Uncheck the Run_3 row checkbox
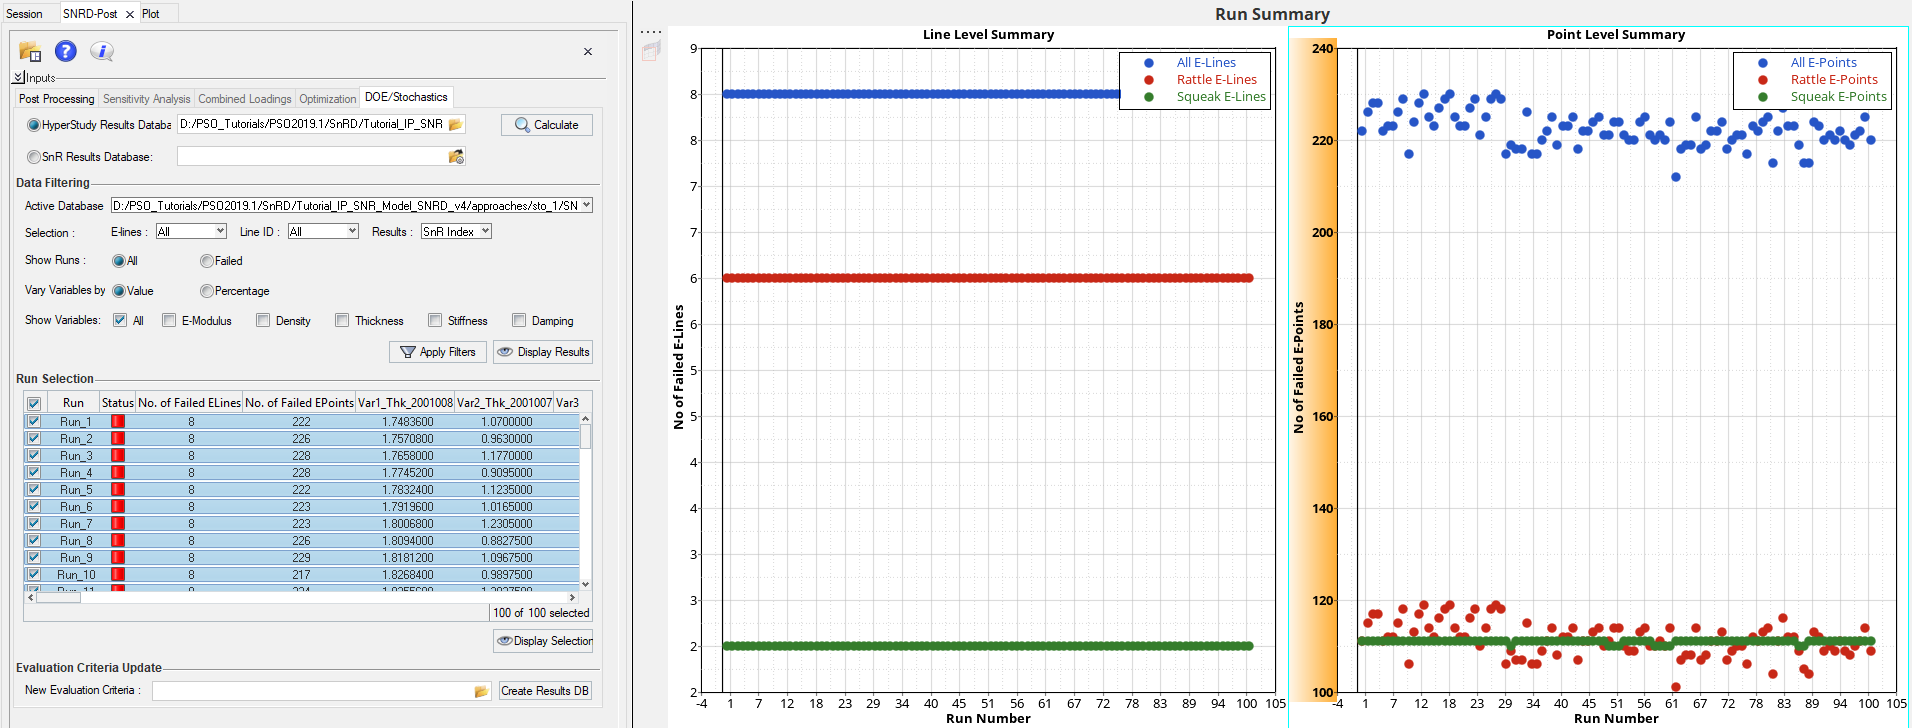 coord(34,456)
